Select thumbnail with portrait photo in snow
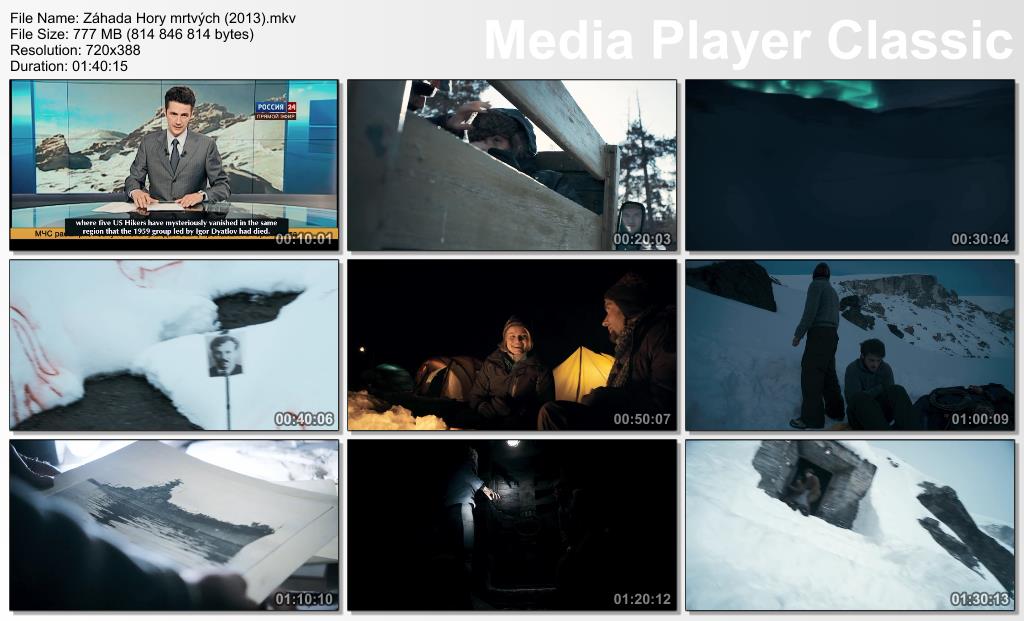Image resolution: width=1024 pixels, height=621 pixels. click(x=174, y=345)
